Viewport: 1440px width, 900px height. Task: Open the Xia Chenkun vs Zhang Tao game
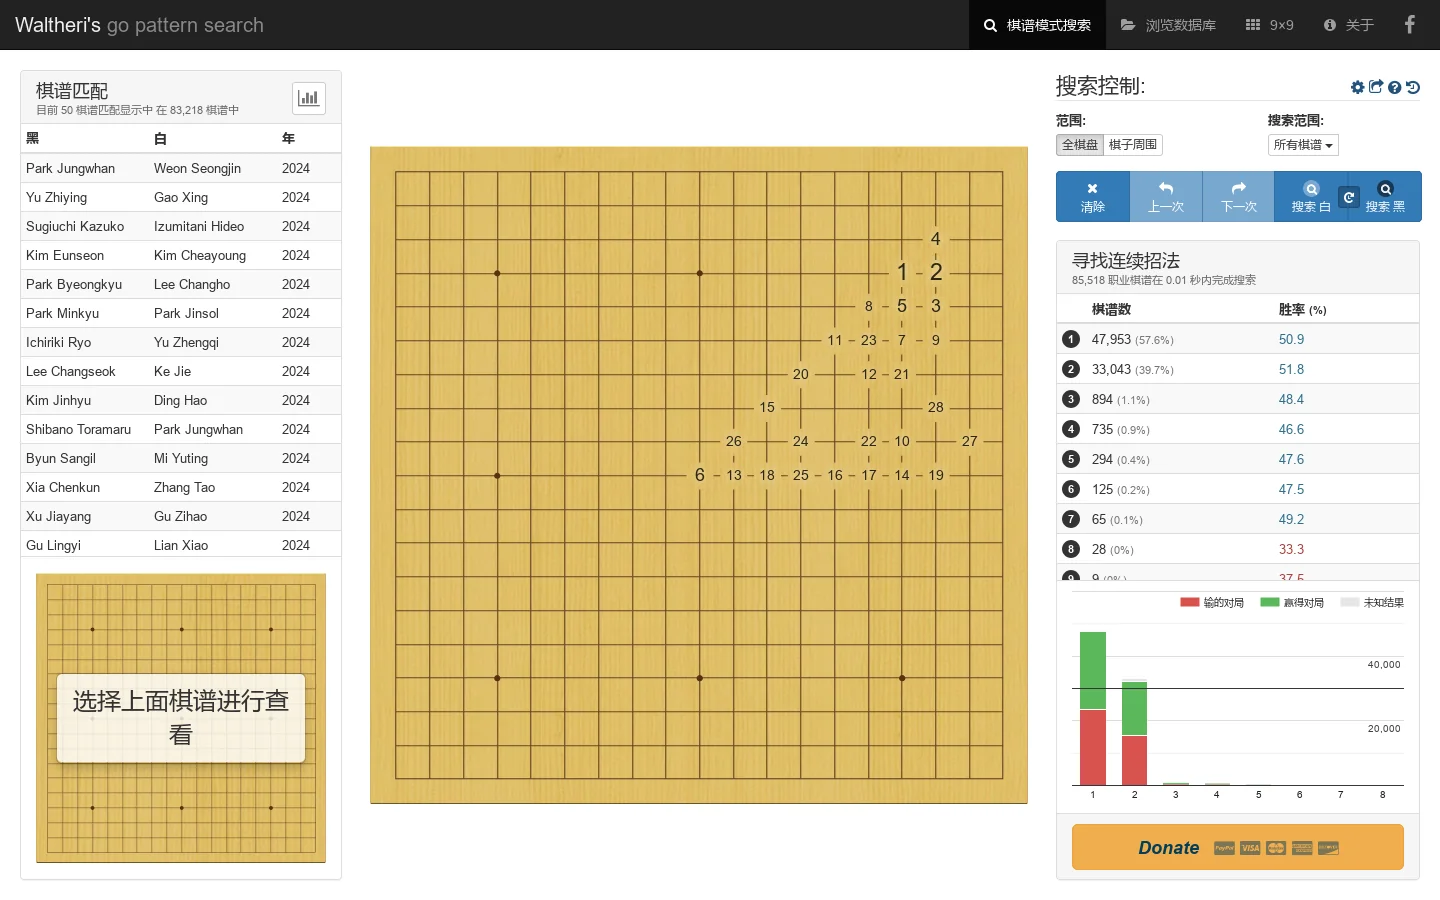pos(181,487)
